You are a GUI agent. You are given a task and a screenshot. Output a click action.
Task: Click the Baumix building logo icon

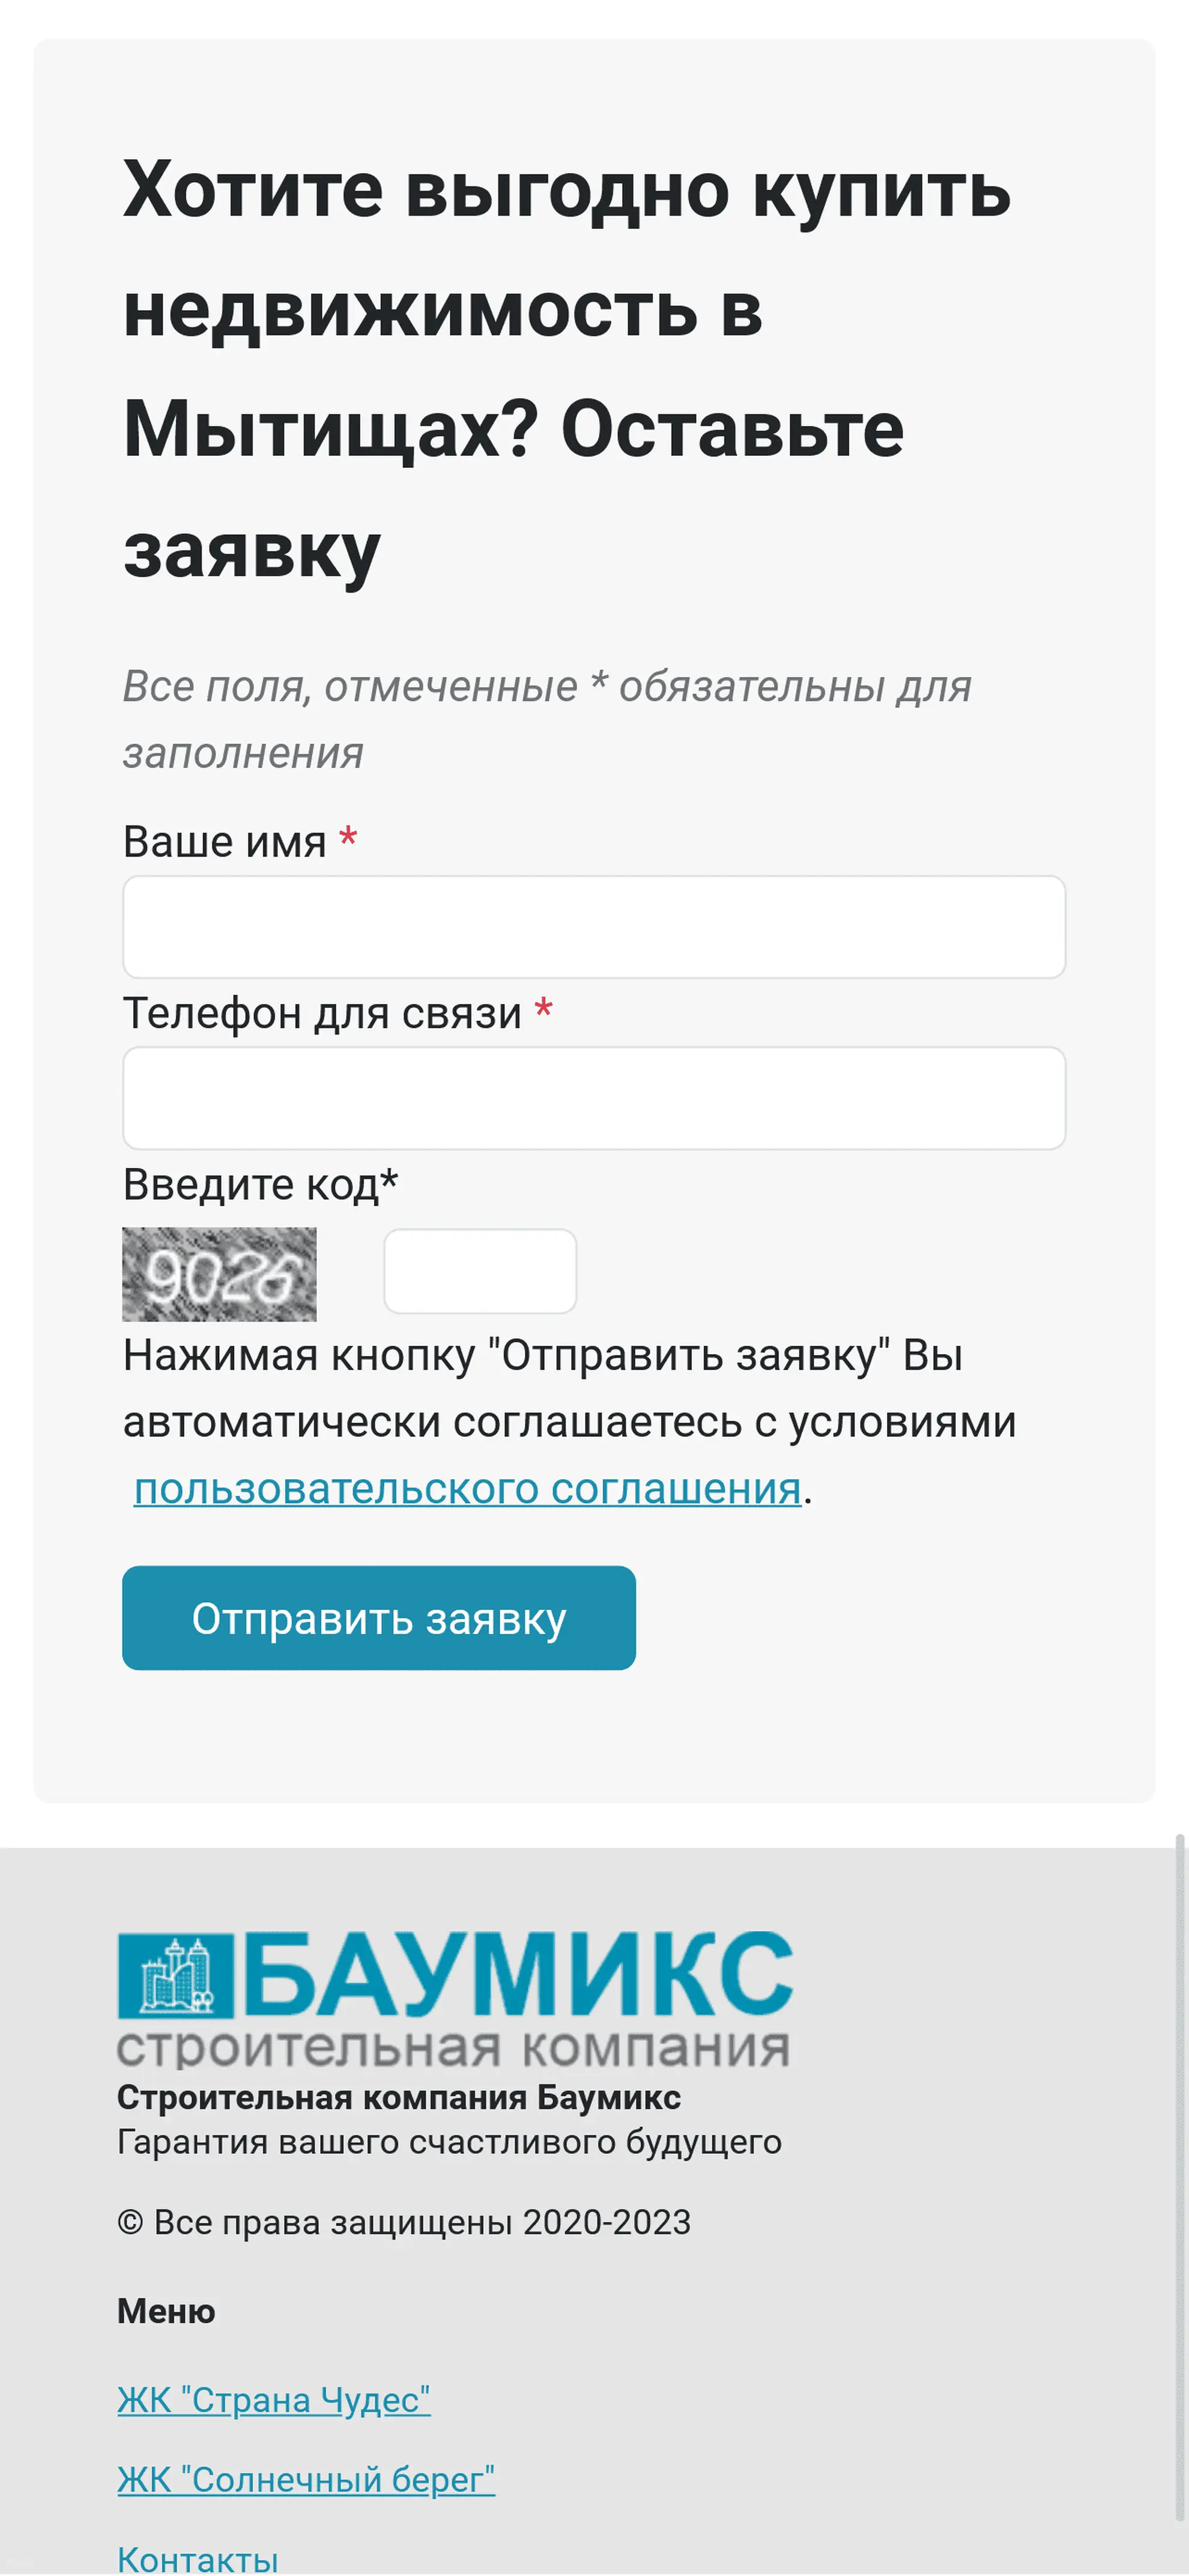click(x=176, y=1975)
